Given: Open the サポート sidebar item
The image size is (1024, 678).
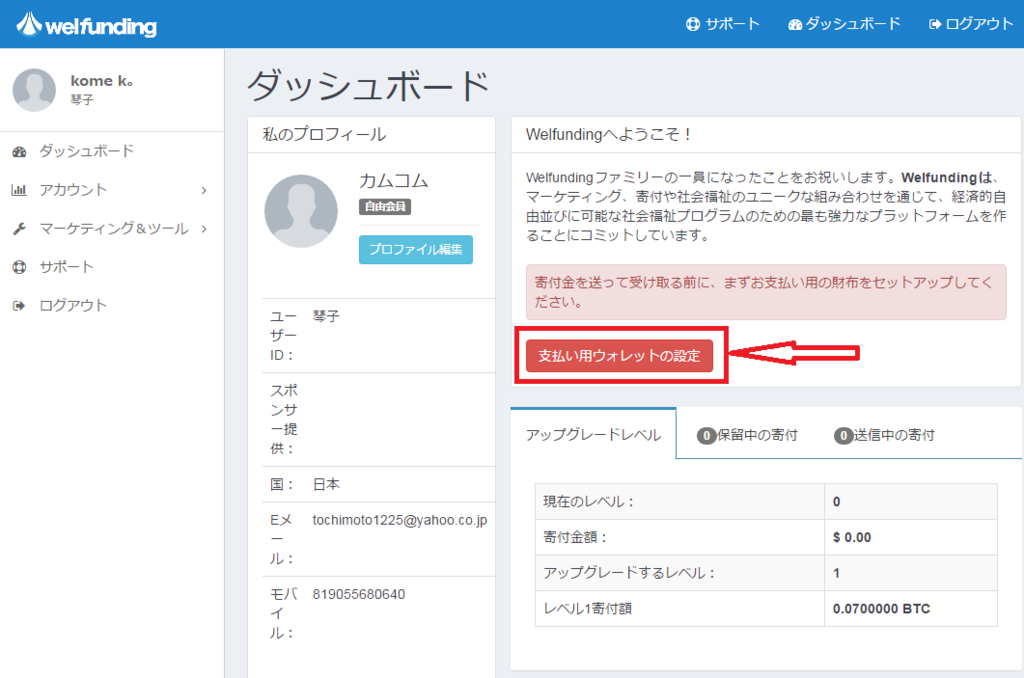Looking at the screenshot, I should (x=112, y=267).
